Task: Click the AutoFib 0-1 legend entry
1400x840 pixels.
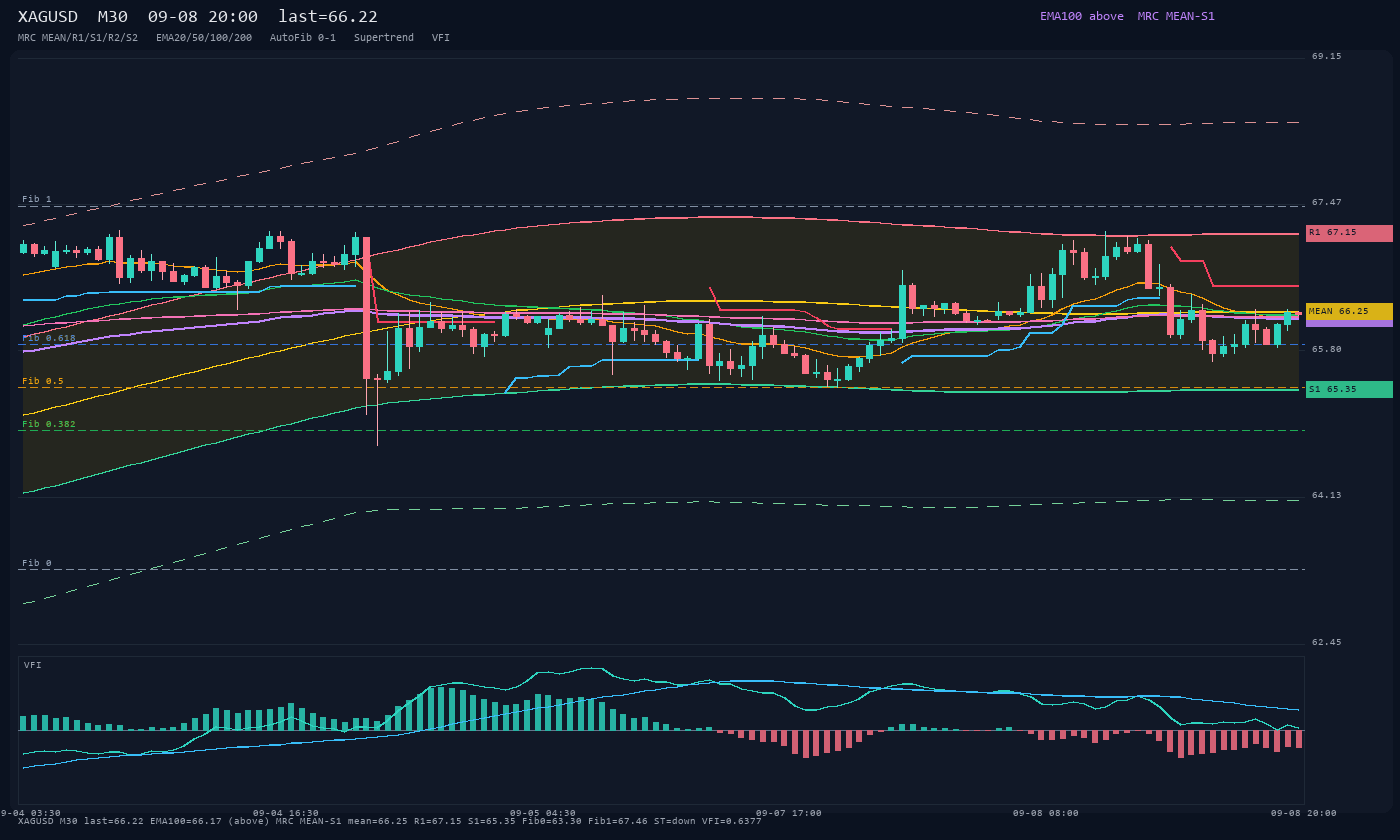Action: 303,38
